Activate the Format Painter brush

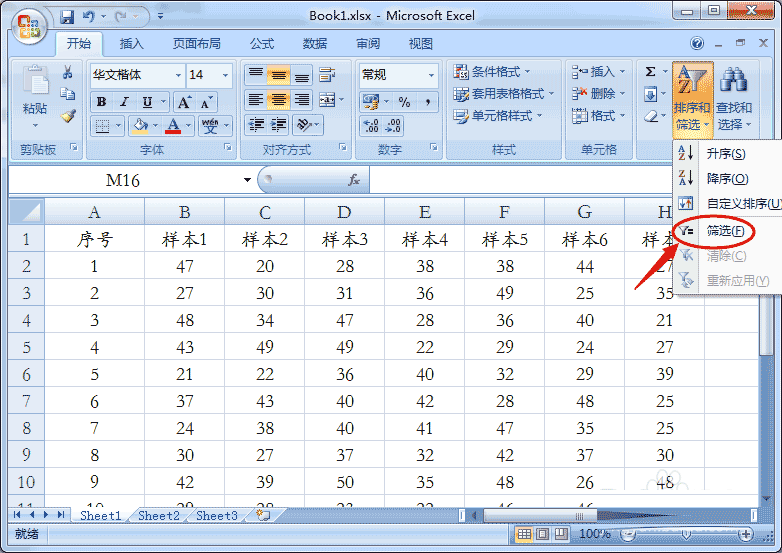point(68,116)
